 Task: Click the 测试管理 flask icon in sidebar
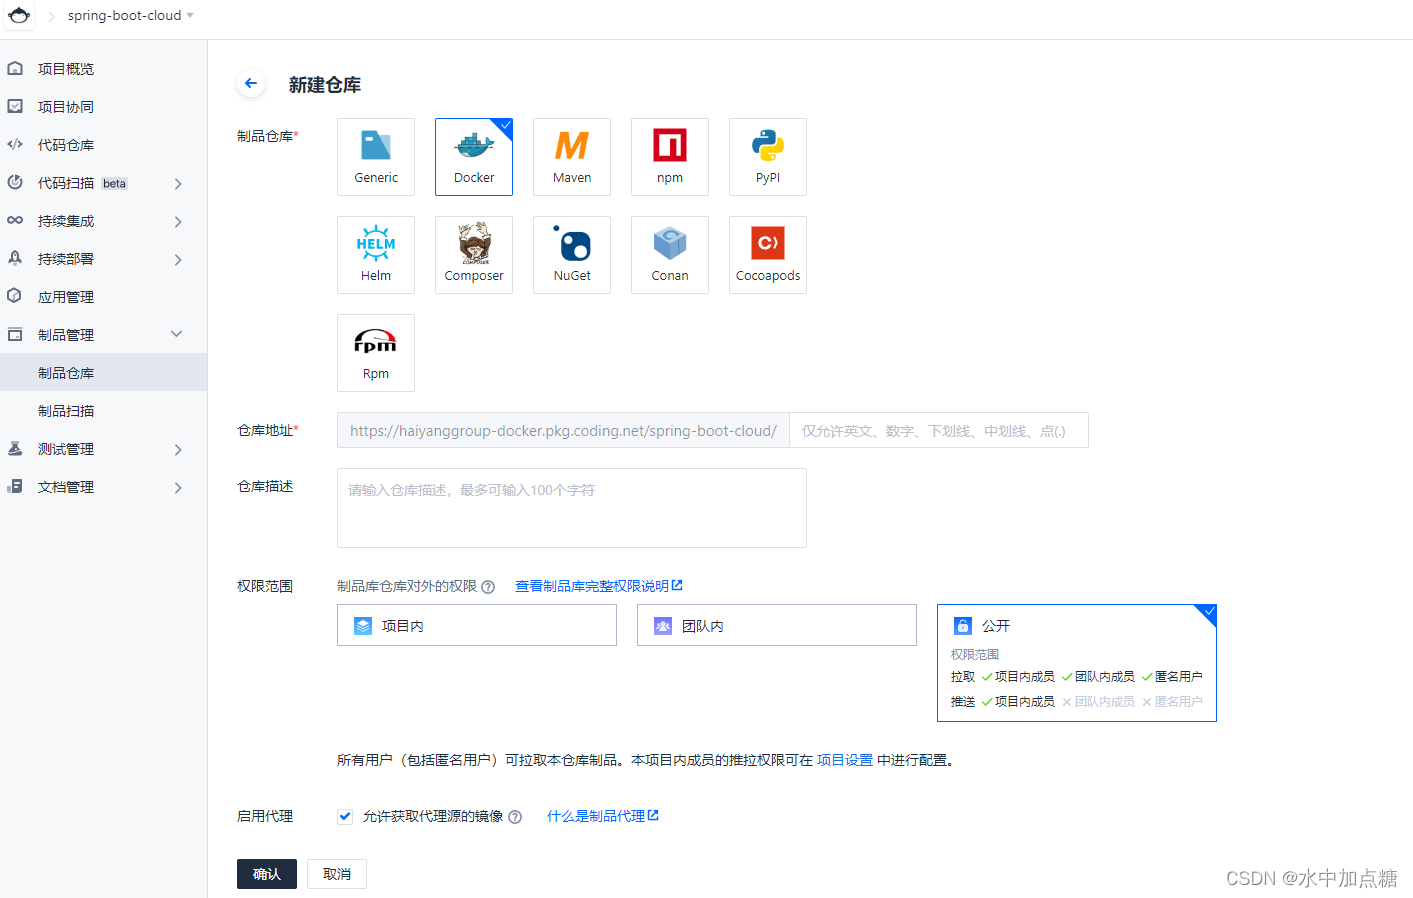coord(15,449)
